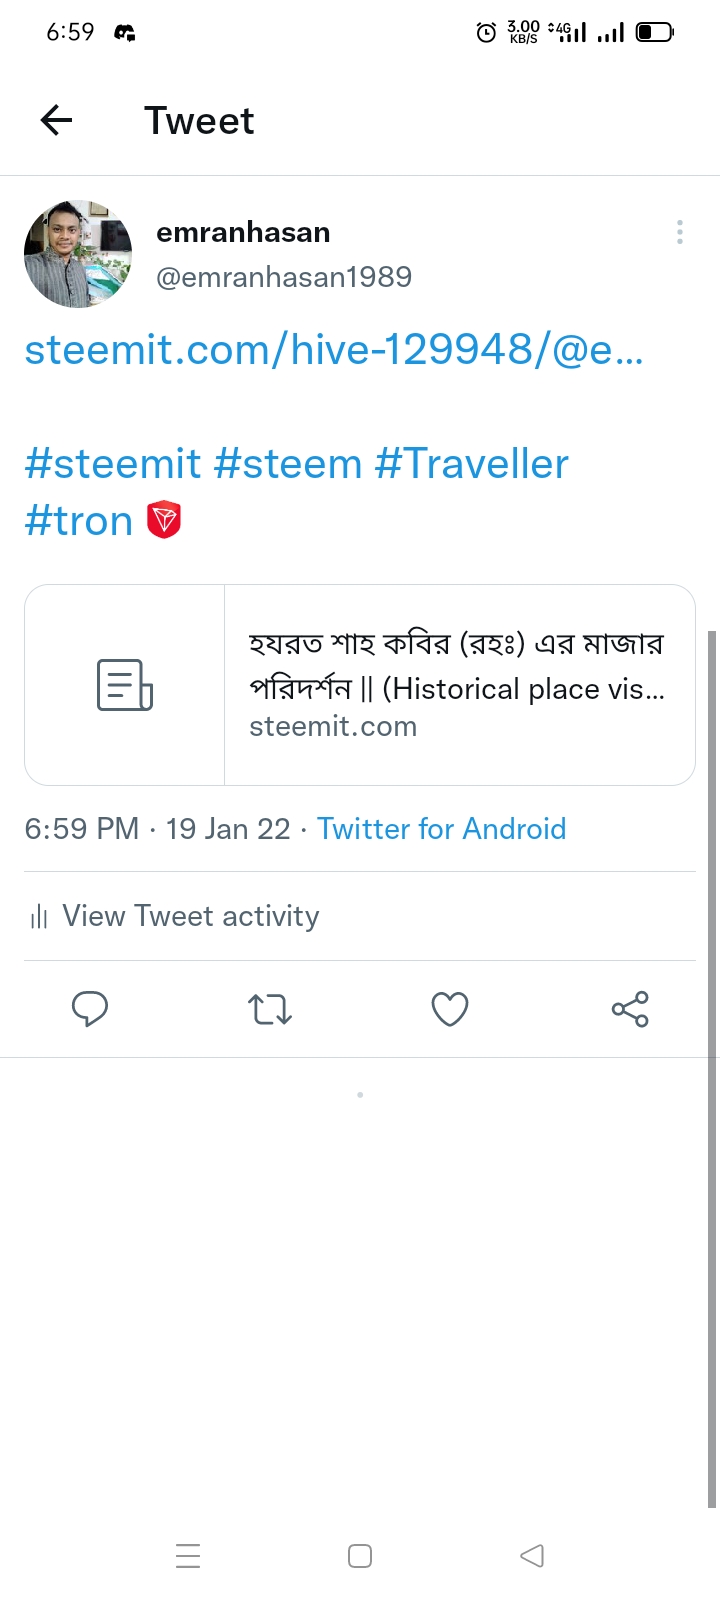Image resolution: width=720 pixels, height=1600 pixels.
Task: Tap the reply speech bubble icon
Action: point(90,1009)
